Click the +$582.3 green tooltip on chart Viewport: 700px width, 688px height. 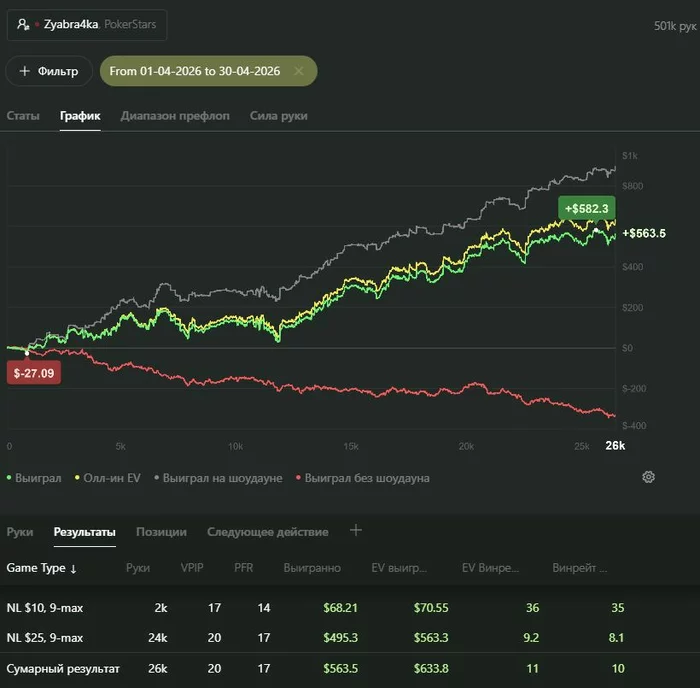click(587, 208)
